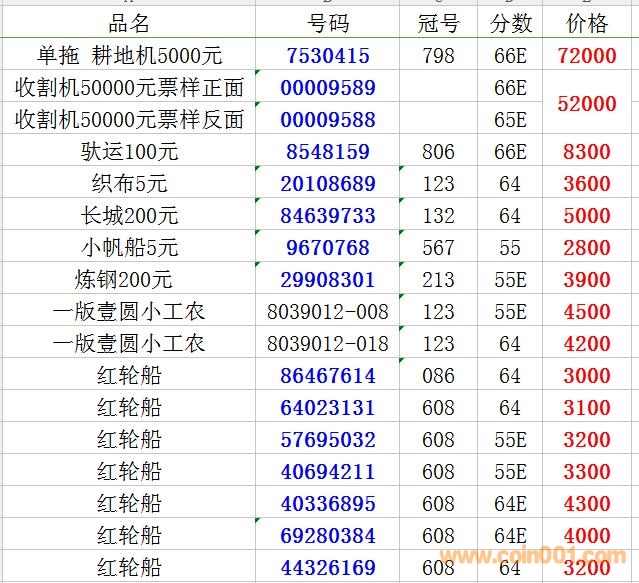Click the 冠号 cell showing 567
The height and width of the screenshot is (583, 639).
(438, 248)
